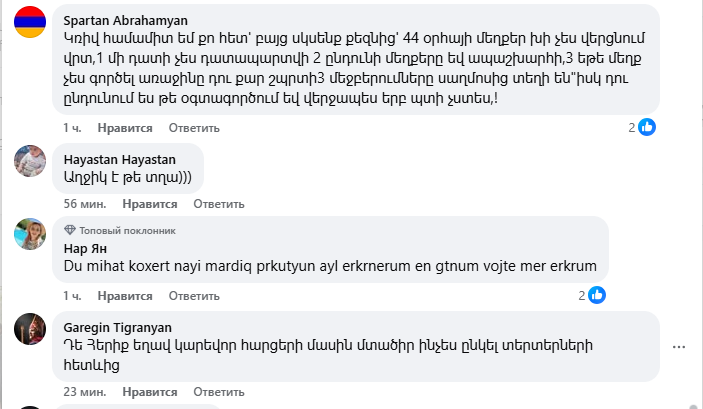Open the Spartan Abrahamyan profile name link
The width and height of the screenshot is (703, 409).
pyautogui.click(x=124, y=20)
